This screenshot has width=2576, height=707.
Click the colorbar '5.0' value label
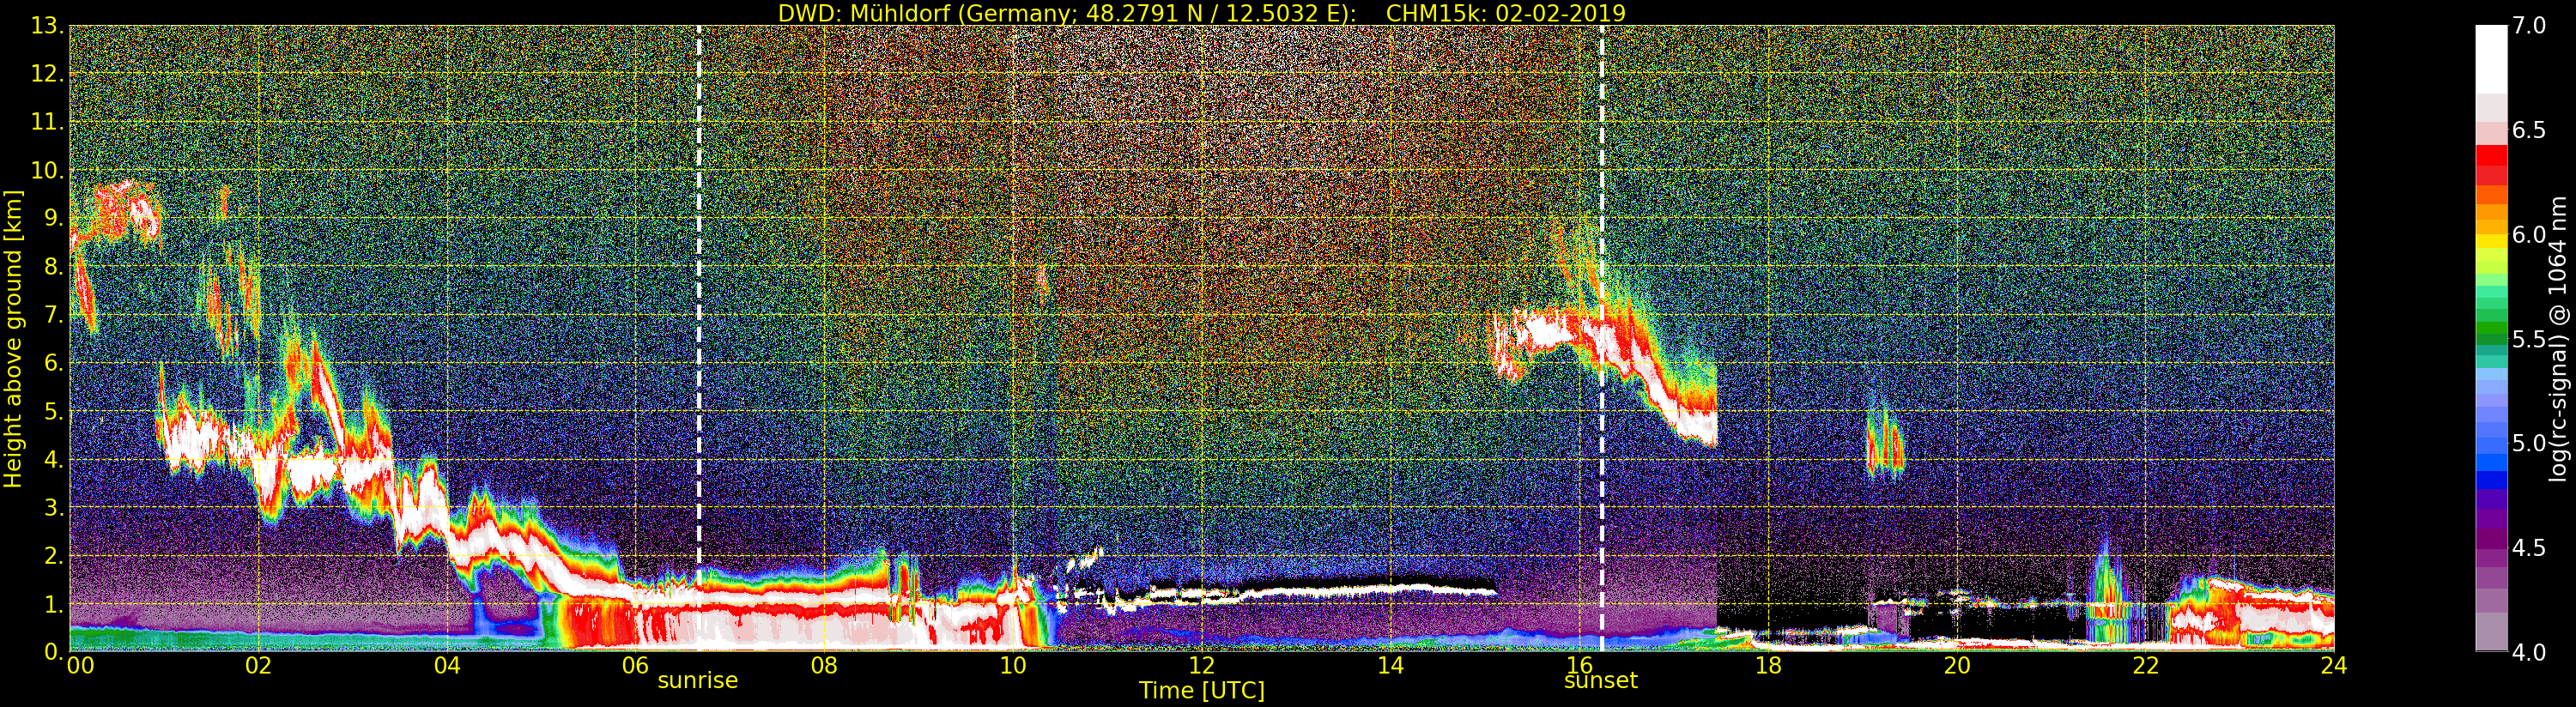(x=2529, y=443)
